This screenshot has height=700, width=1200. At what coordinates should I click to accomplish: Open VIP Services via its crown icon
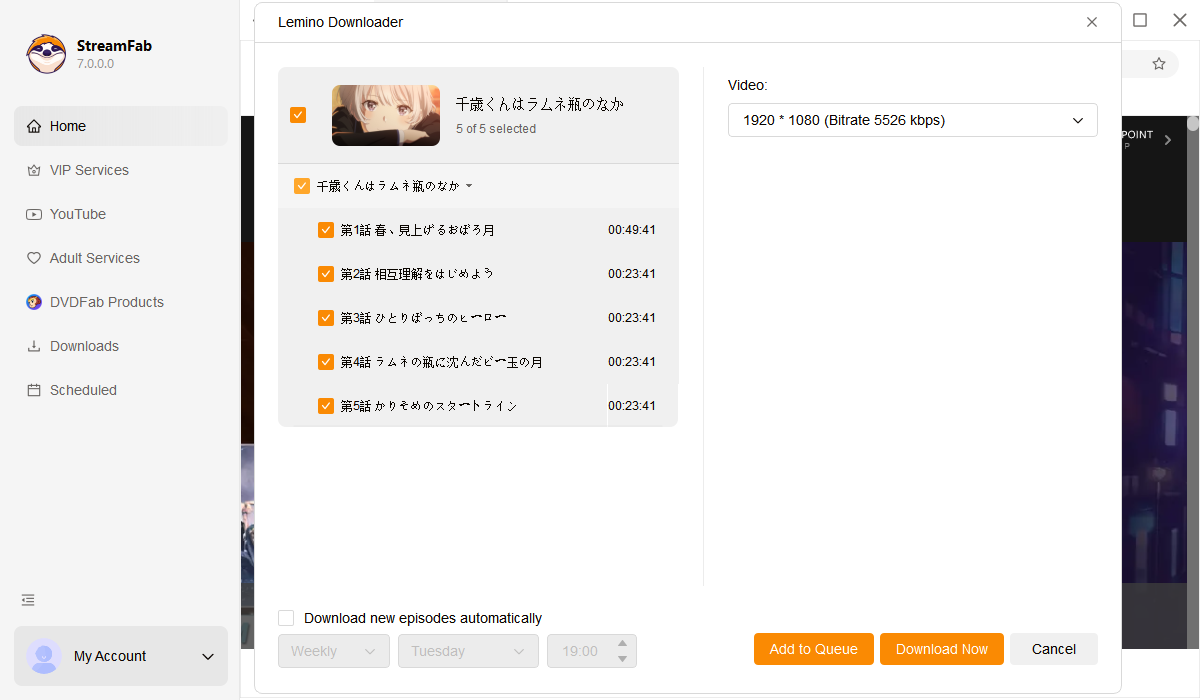[34, 171]
